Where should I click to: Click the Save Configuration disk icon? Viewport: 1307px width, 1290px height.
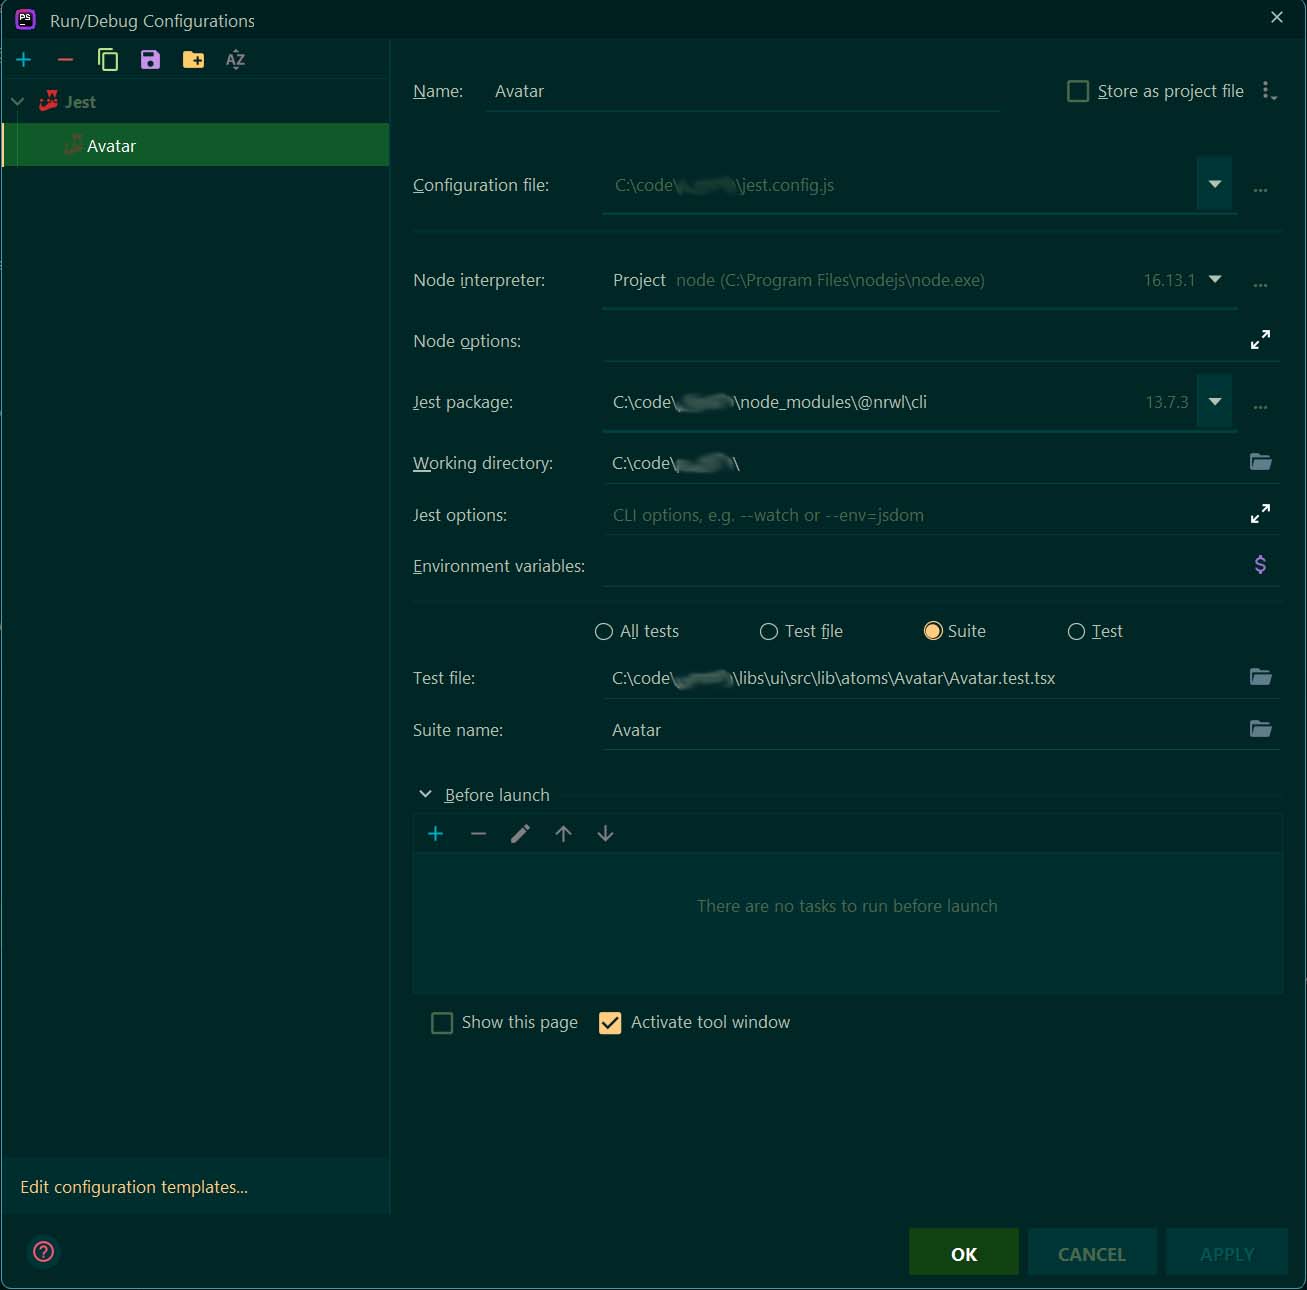click(150, 60)
